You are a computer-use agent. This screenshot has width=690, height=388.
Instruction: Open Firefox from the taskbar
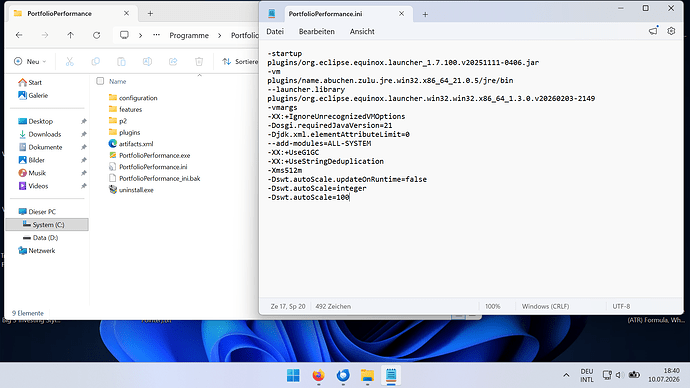tap(318, 376)
